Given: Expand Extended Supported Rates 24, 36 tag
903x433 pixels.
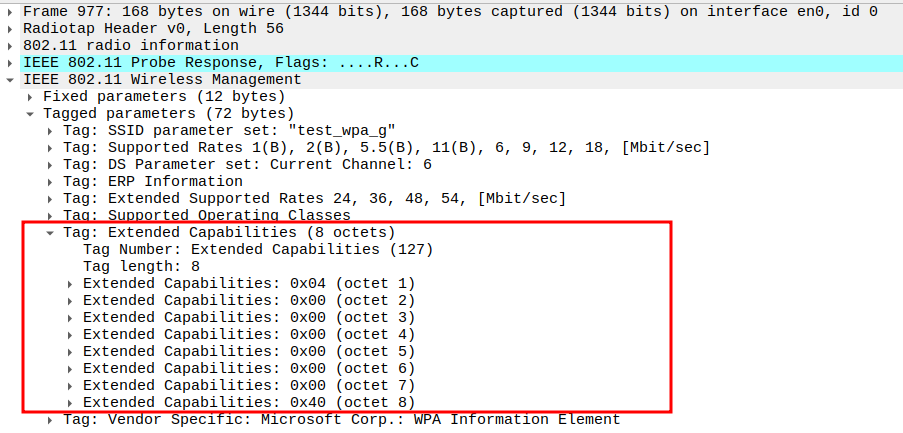Looking at the screenshot, I should tap(50, 199).
